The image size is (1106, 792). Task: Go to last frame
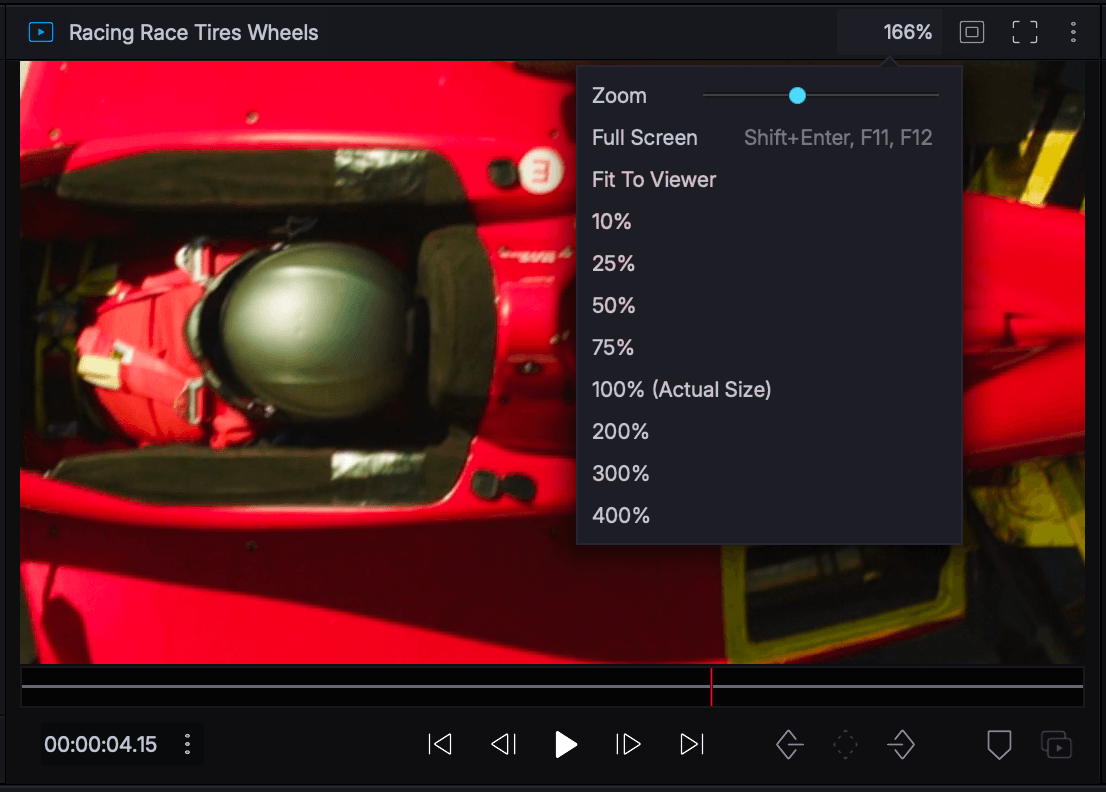tap(692, 744)
